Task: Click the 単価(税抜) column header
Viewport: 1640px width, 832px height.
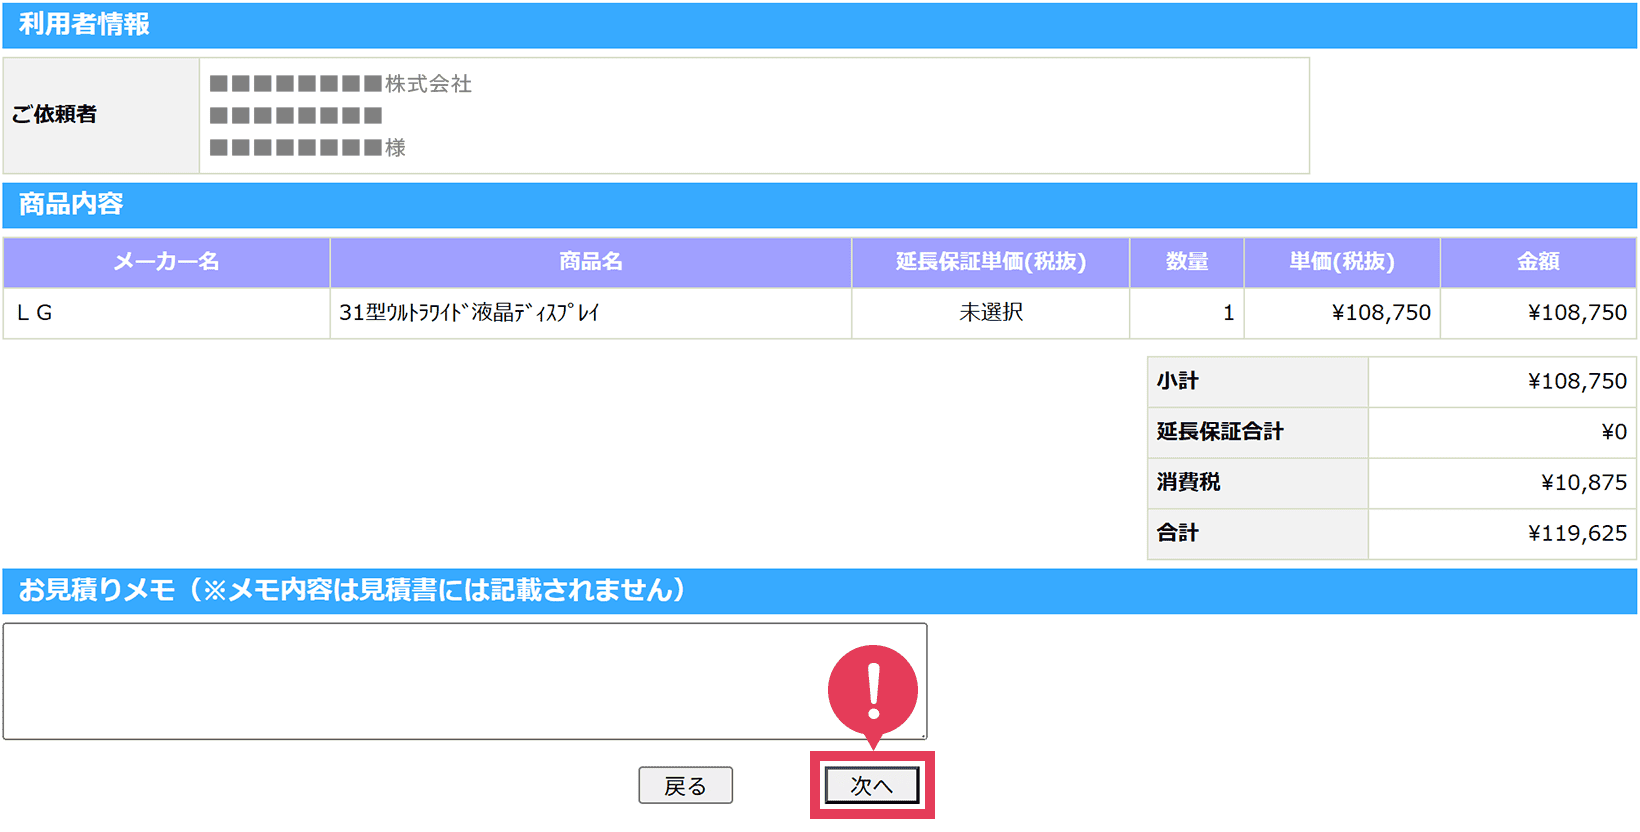Action: [x=1342, y=262]
